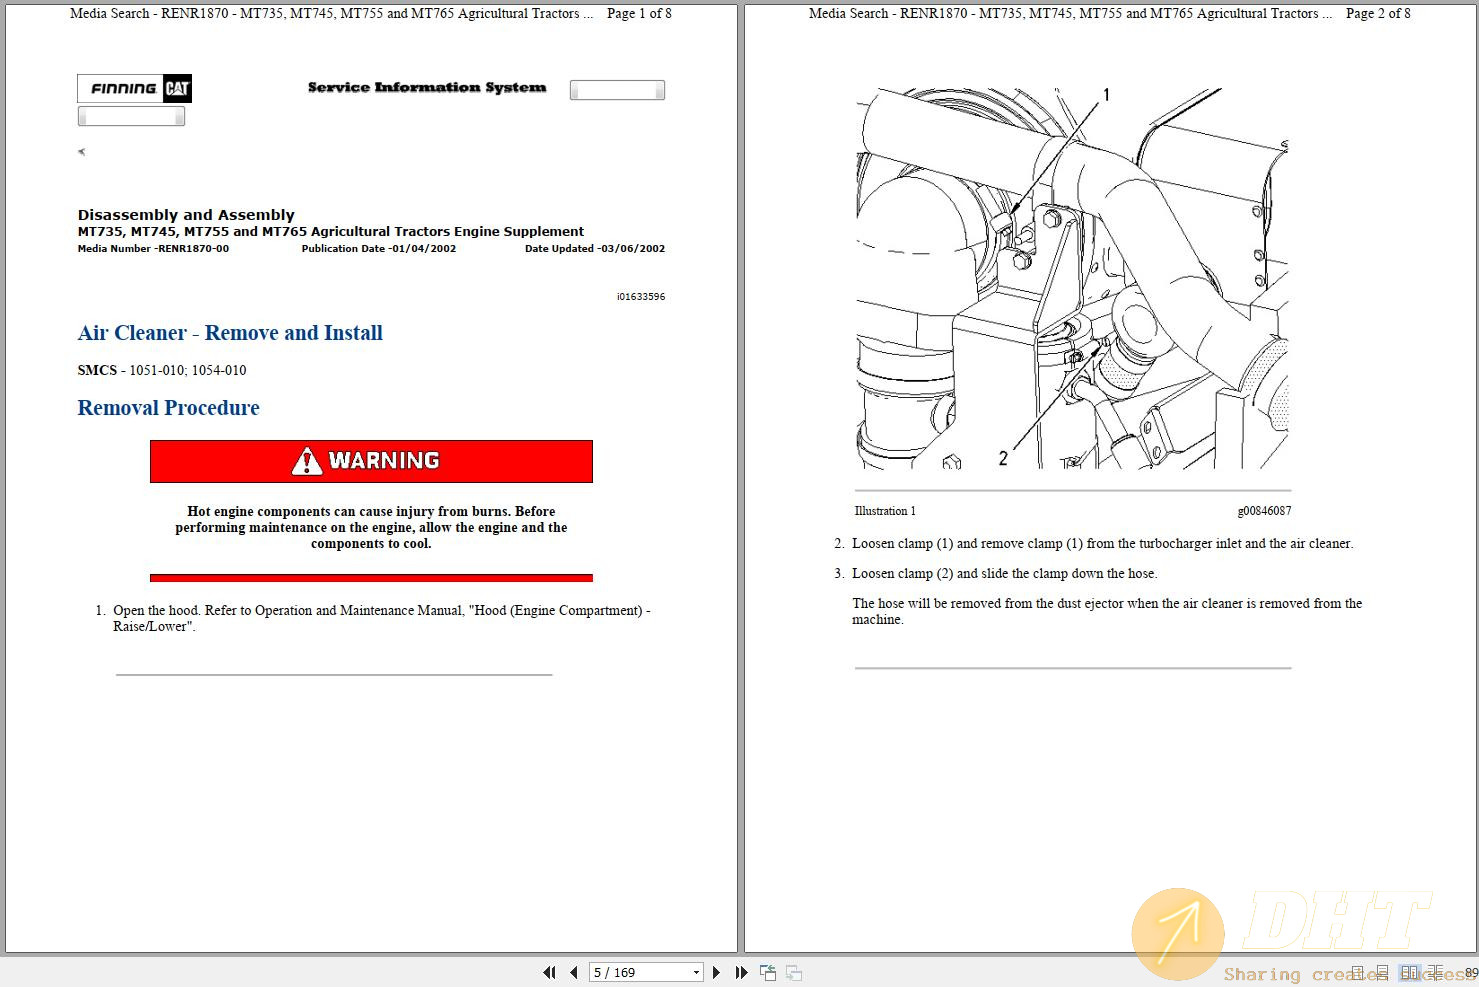Screen dimensions: 1479x987
Task: Open the dropdown beside Service Information System
Action: (616, 89)
